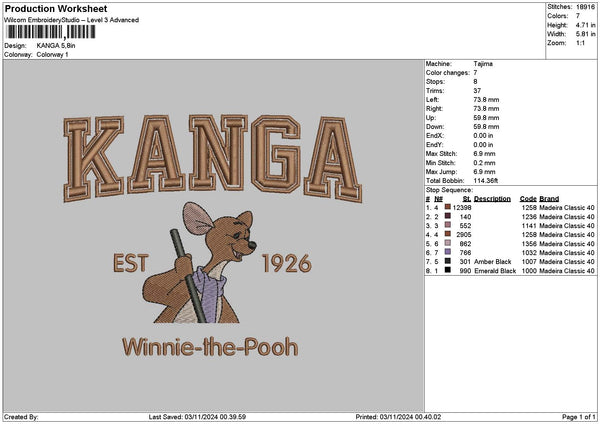The width and height of the screenshot is (600, 424).
Task: Select the stitch count 12398 in row 1
Action: (462, 208)
